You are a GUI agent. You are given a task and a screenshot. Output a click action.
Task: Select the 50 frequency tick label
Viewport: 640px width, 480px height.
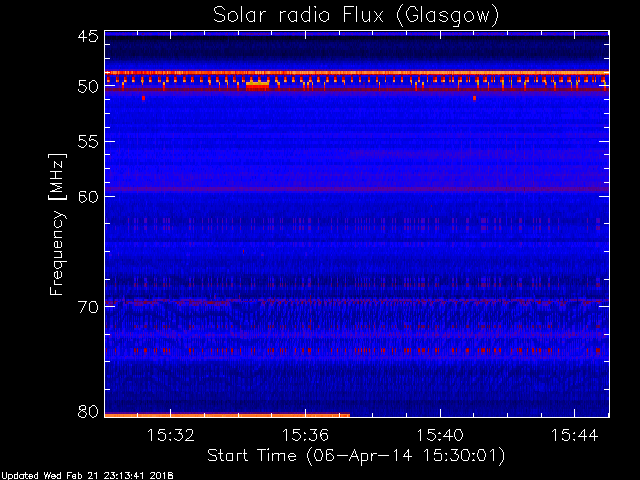coord(88,87)
